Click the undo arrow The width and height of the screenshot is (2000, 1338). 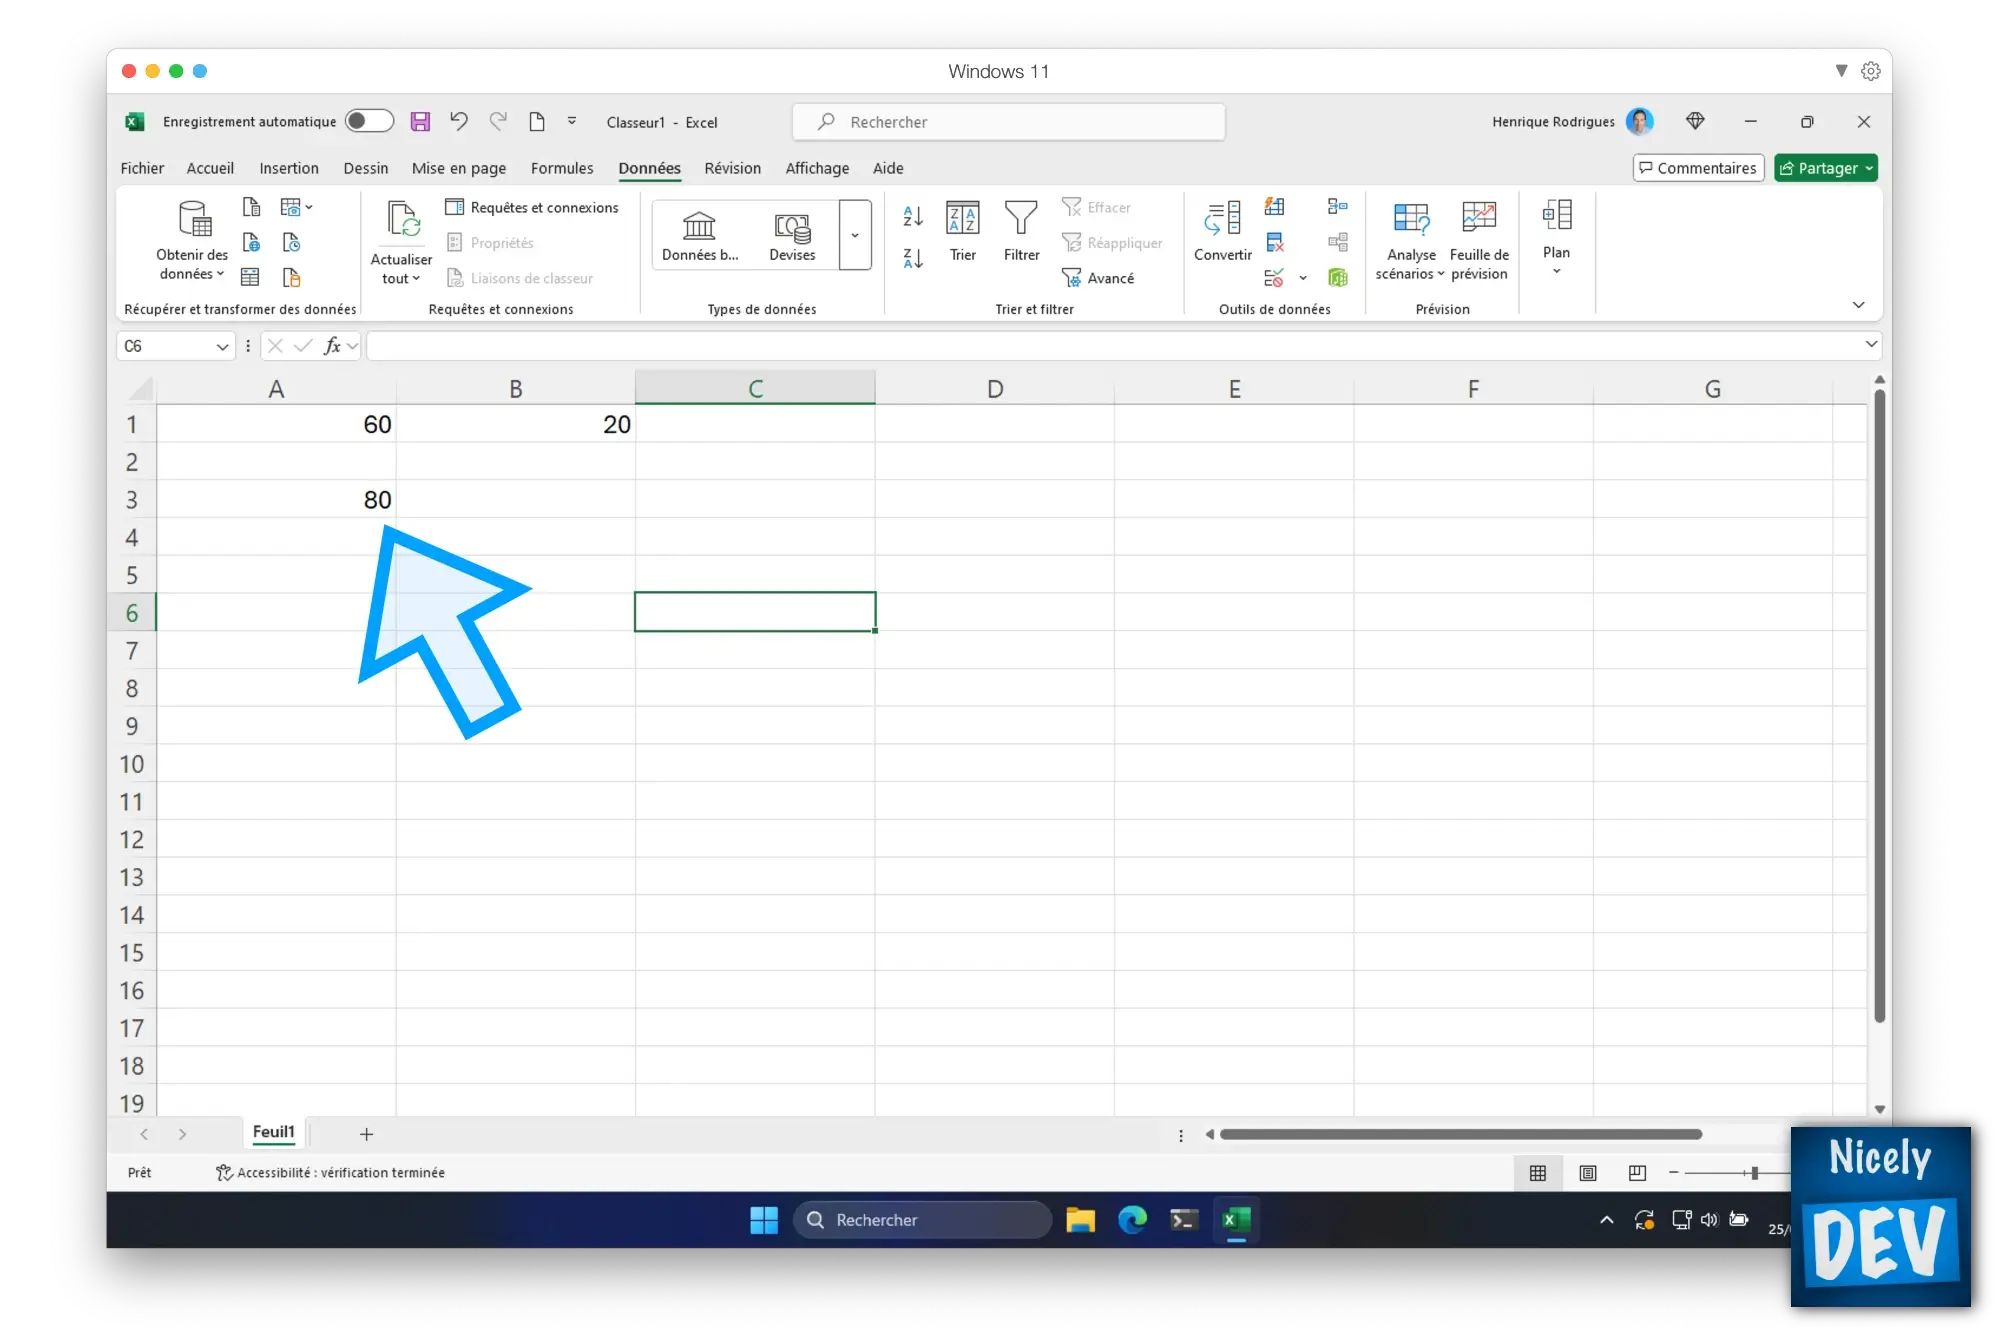point(458,121)
